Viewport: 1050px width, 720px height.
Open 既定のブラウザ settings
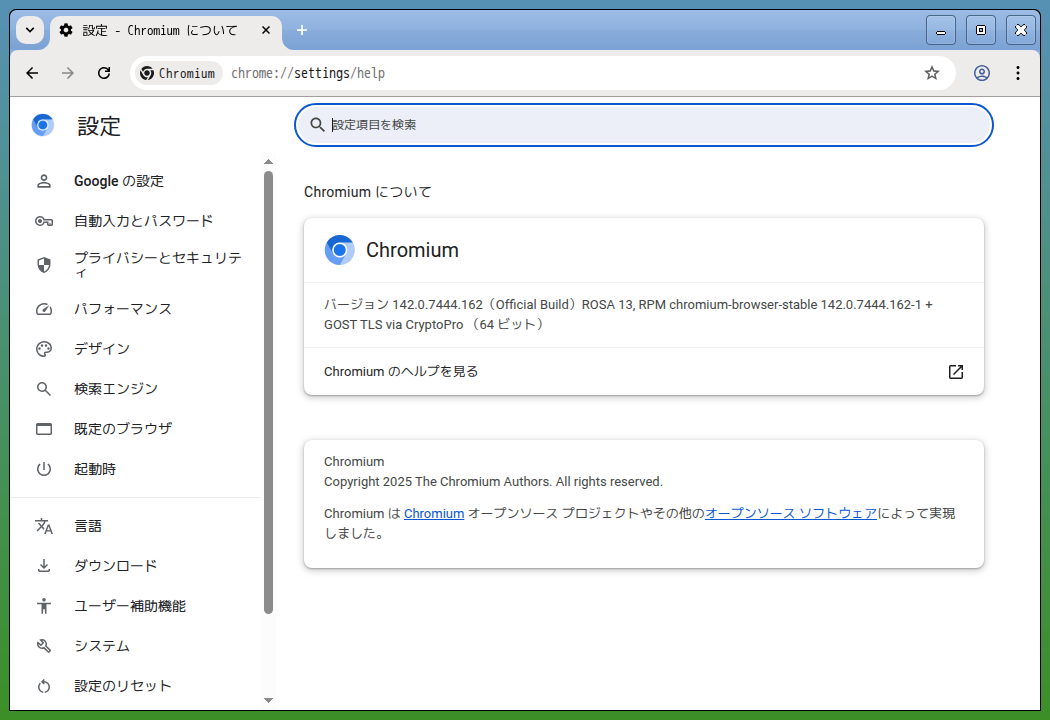click(136, 429)
